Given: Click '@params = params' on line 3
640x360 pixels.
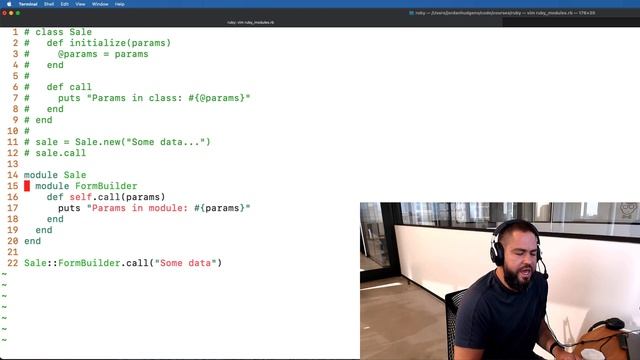Looking at the screenshot, I should 103,54.
